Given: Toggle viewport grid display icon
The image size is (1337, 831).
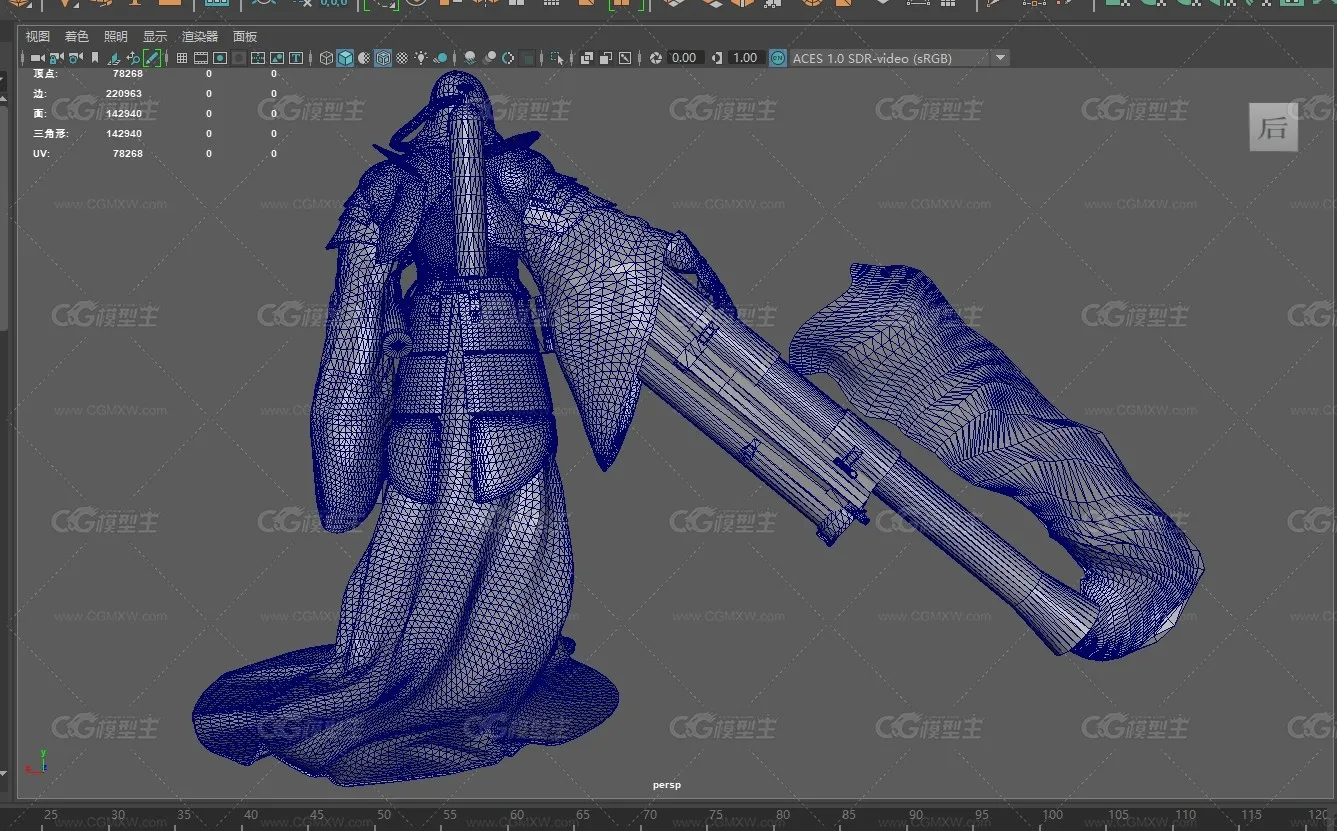Looking at the screenshot, I should 181,58.
